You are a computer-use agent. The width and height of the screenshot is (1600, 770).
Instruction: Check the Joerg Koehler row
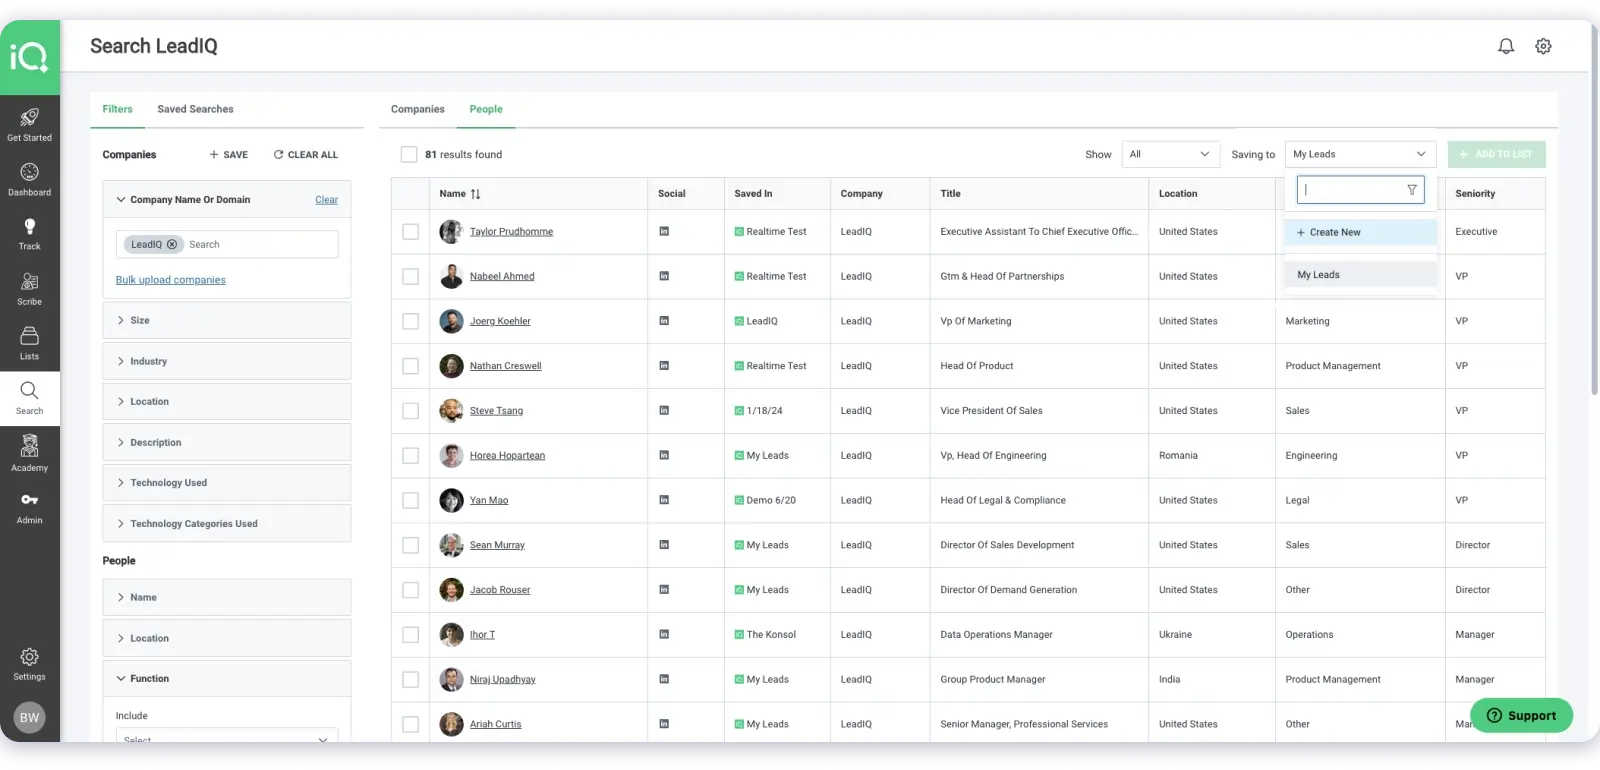410,321
